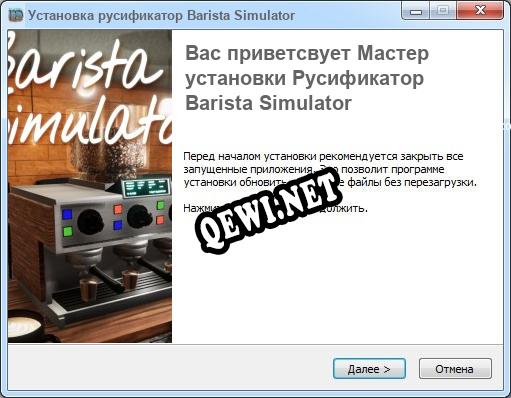Click the Barista Simulator coffee machine banner image
Viewport: 511px width, 398px height.
tap(90, 186)
